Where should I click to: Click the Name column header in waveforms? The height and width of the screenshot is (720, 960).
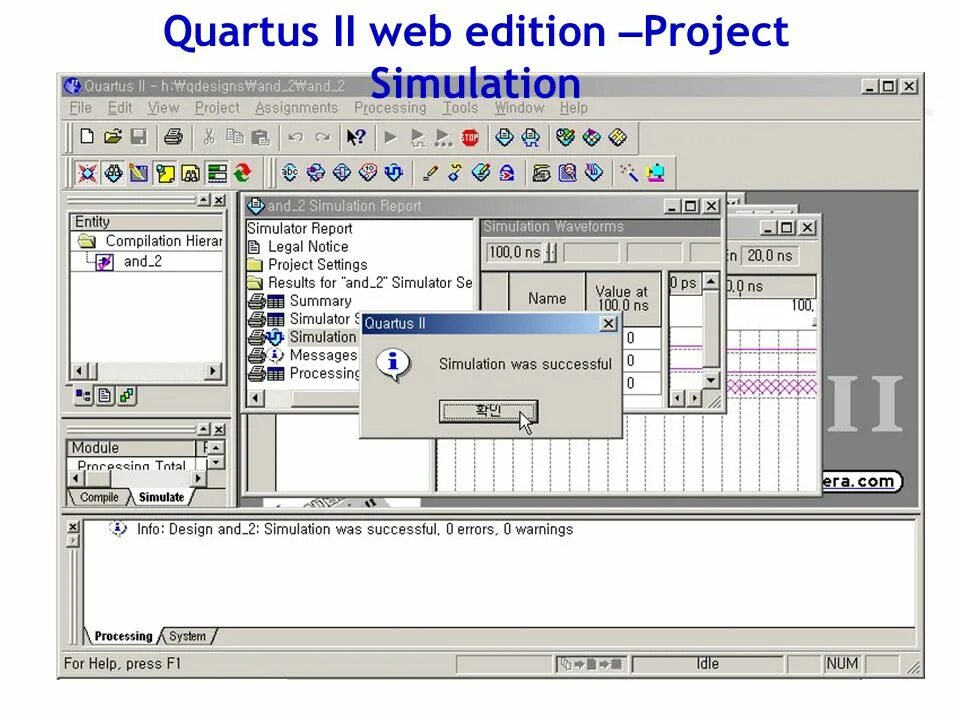[547, 298]
